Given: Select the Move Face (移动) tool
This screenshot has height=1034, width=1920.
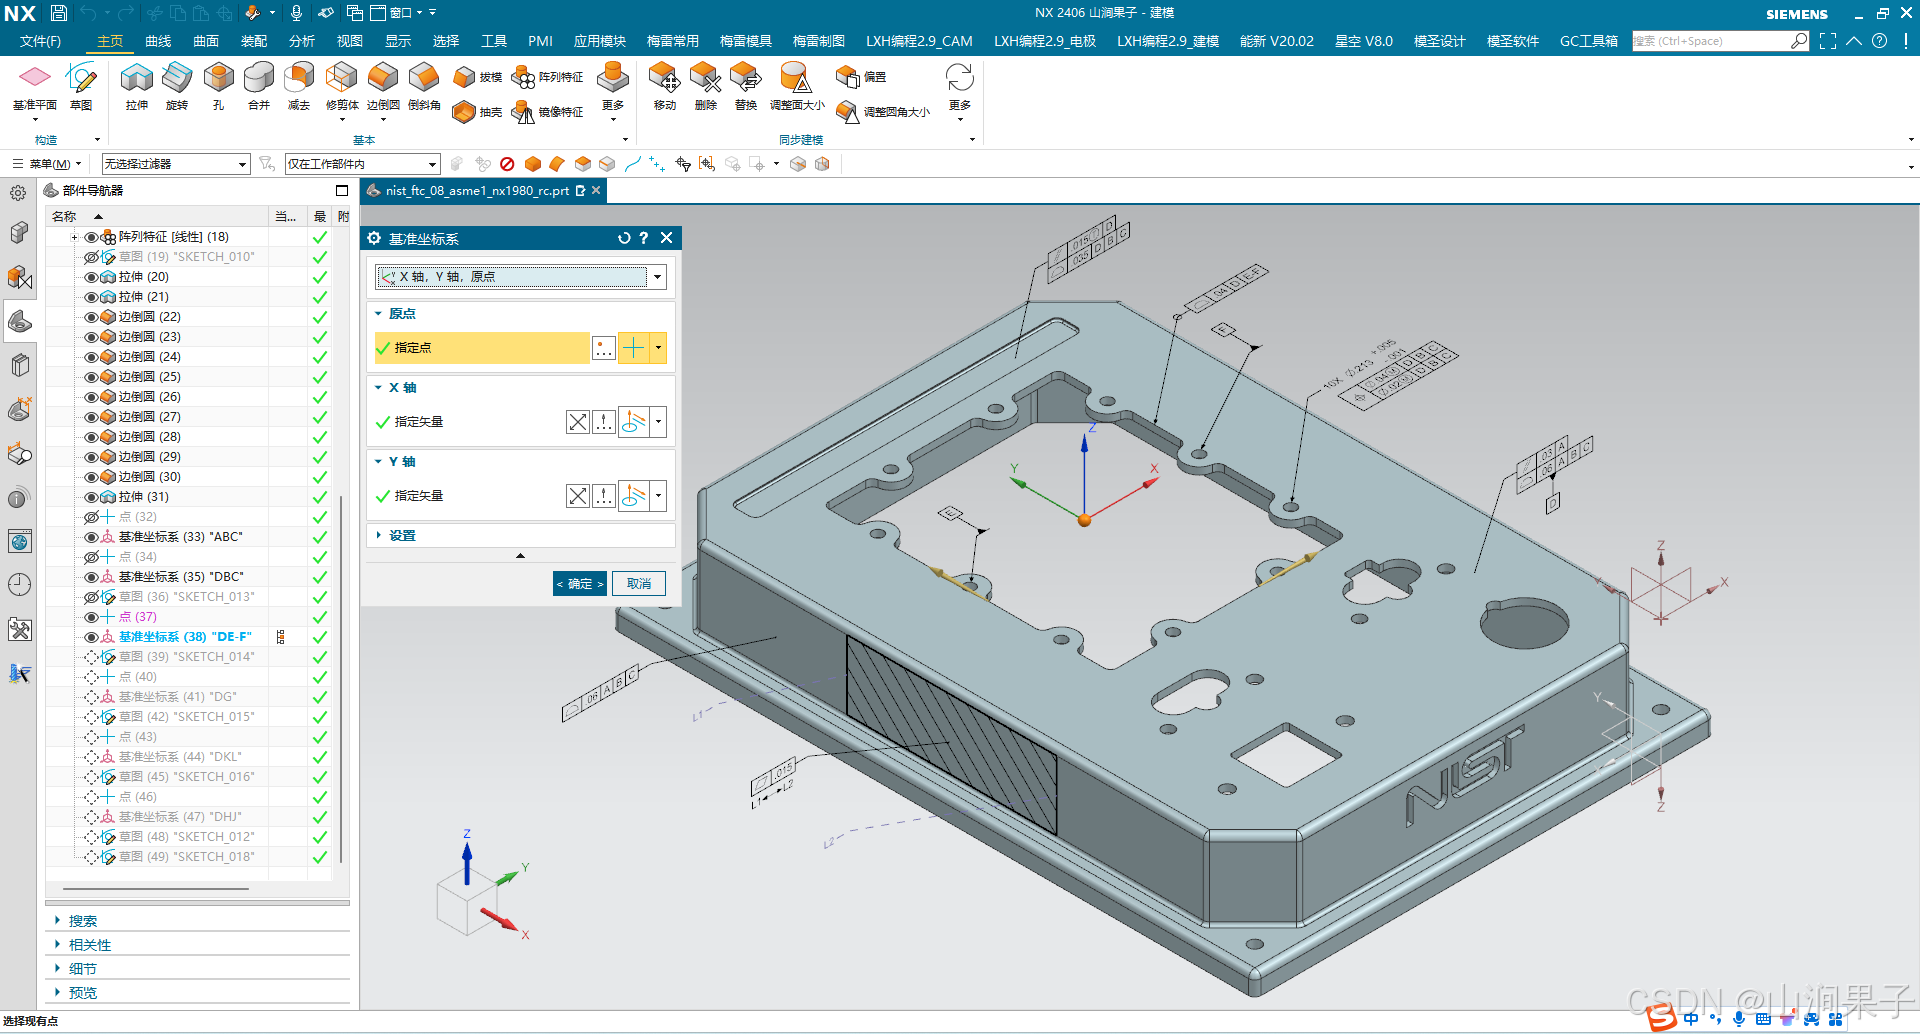Looking at the screenshot, I should 664,85.
